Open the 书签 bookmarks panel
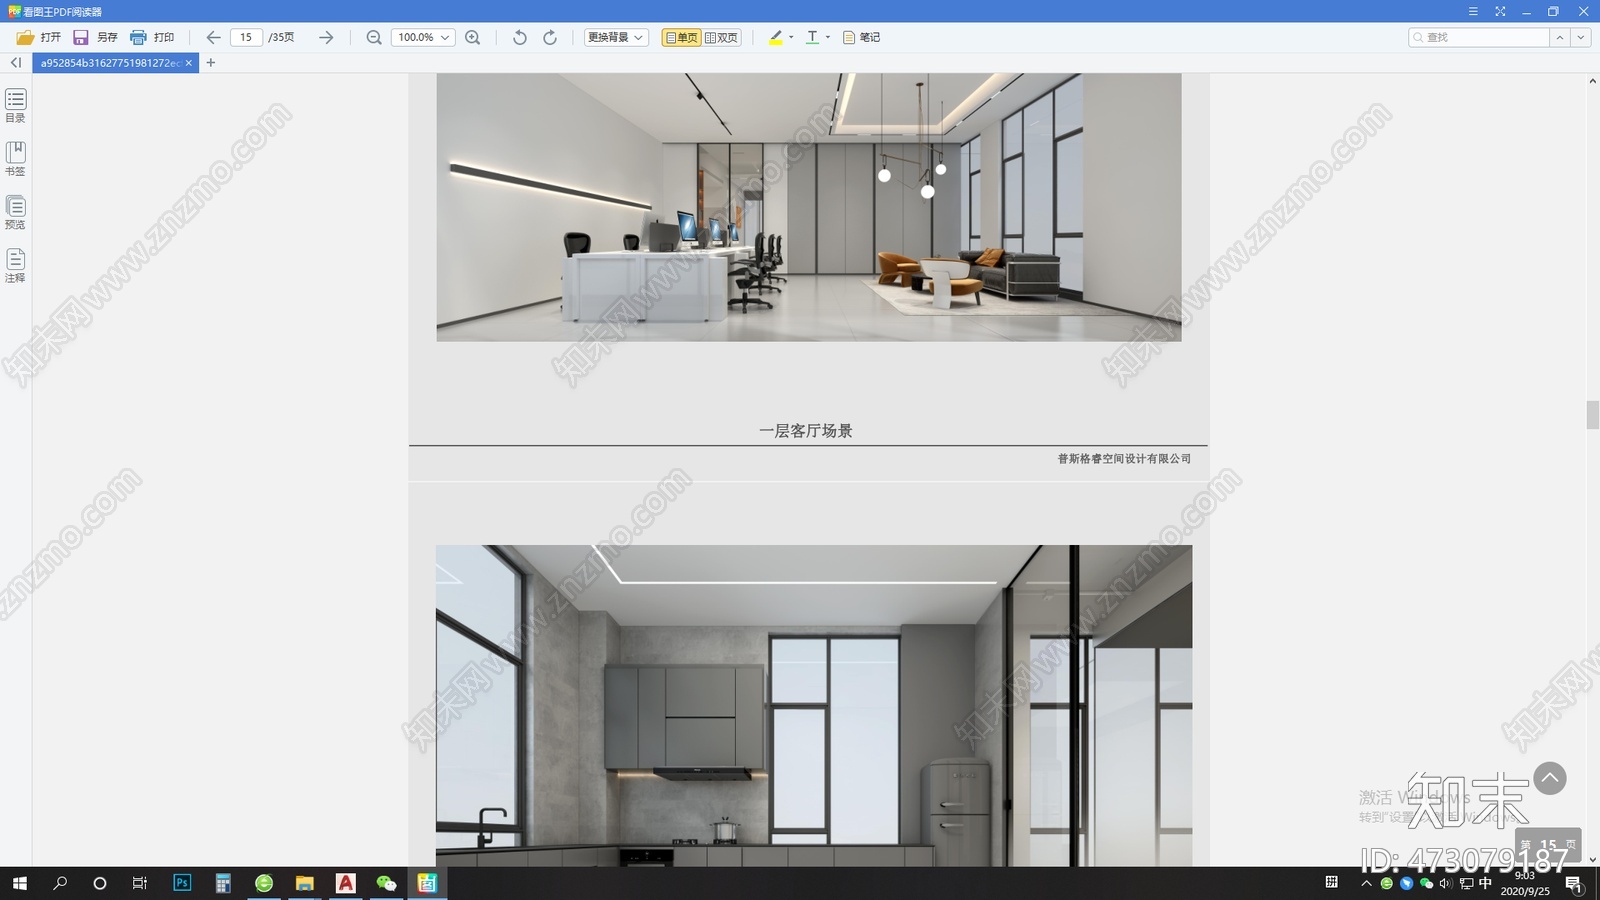 tap(15, 159)
